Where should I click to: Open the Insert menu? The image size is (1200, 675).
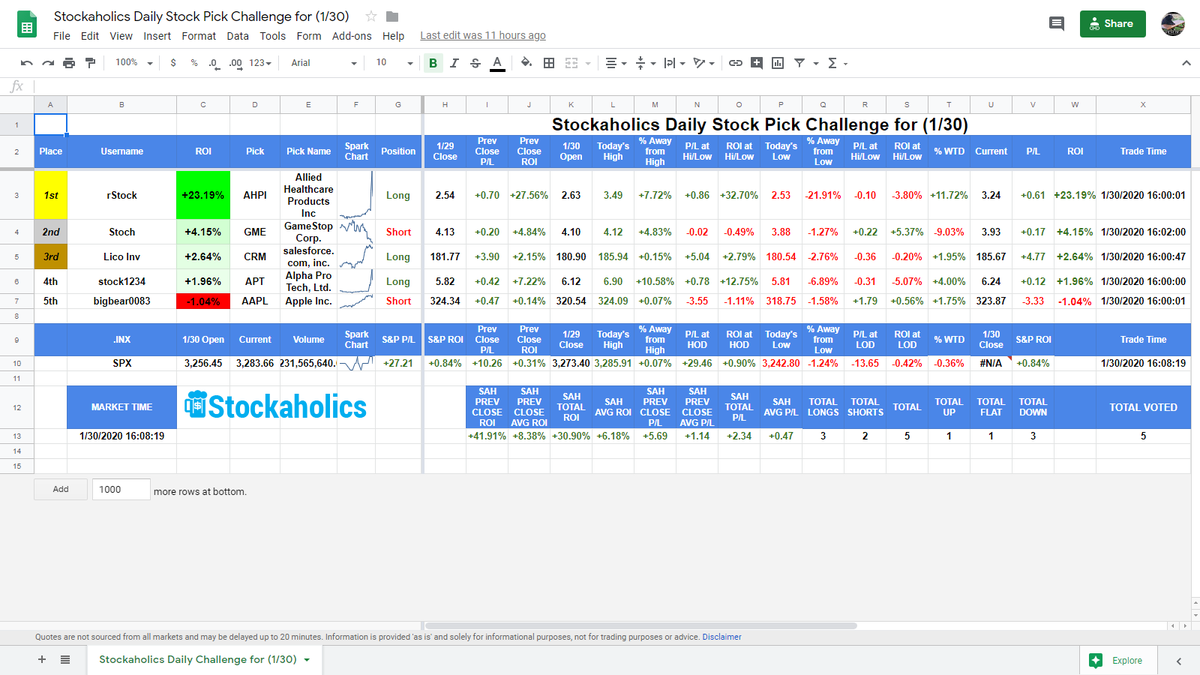coord(157,36)
